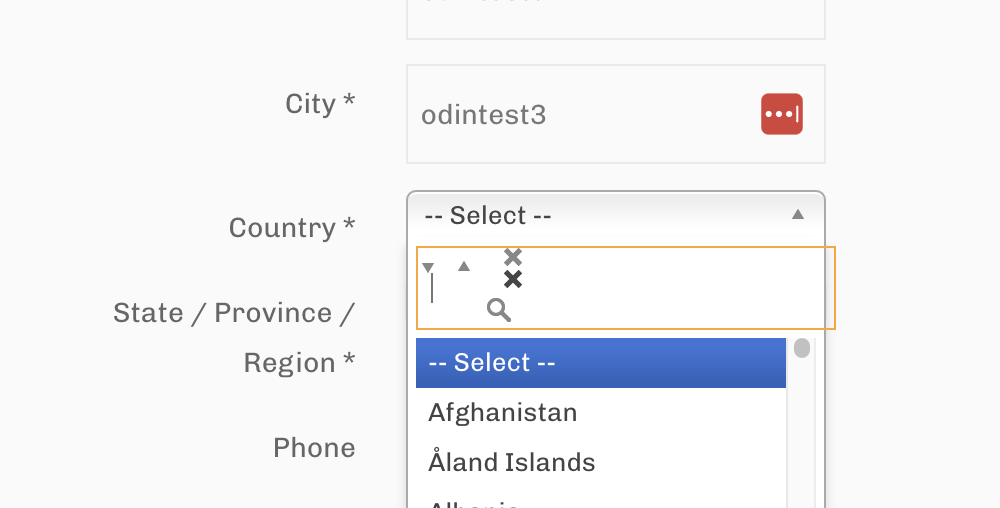Click the small down-pointing triangle in search box
1000x508 pixels.
click(x=428, y=267)
